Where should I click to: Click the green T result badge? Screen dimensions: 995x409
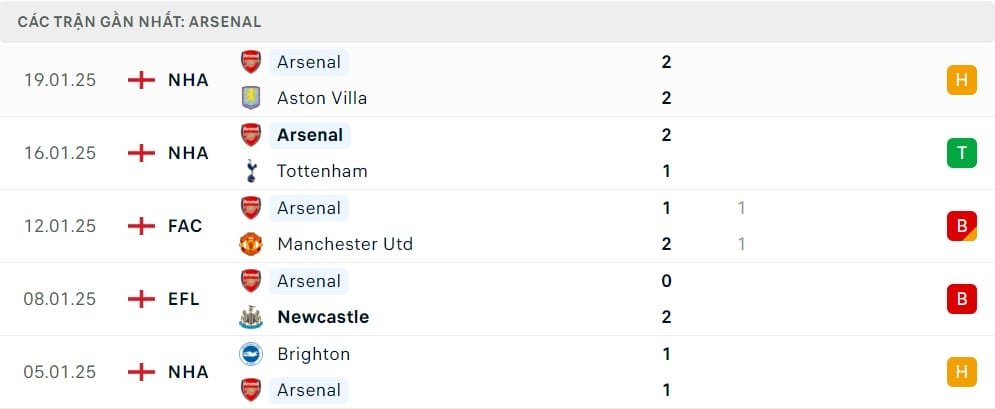pyautogui.click(x=961, y=153)
